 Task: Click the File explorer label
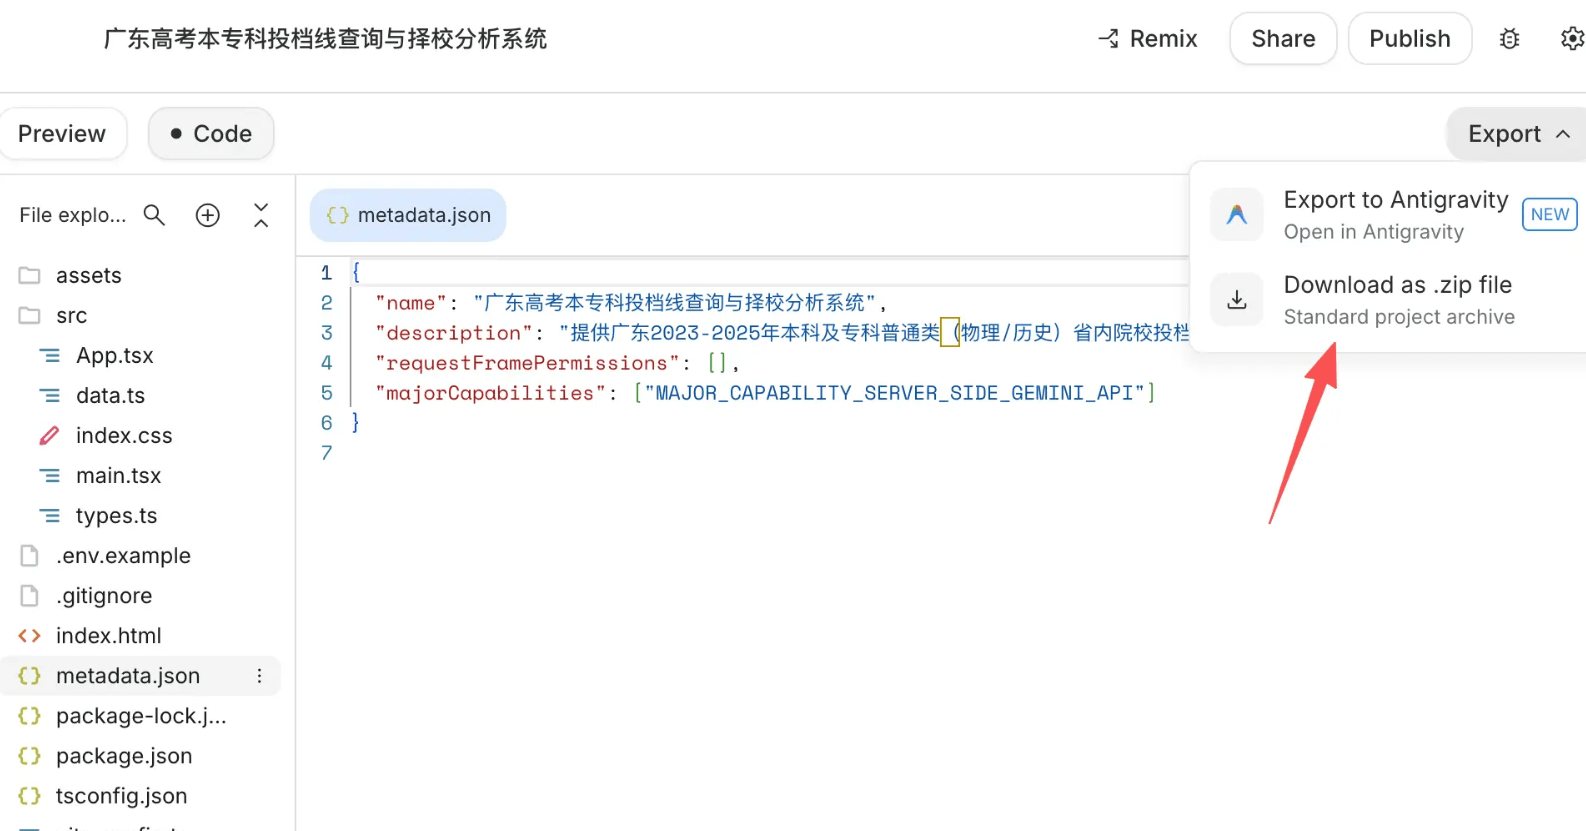click(x=73, y=215)
